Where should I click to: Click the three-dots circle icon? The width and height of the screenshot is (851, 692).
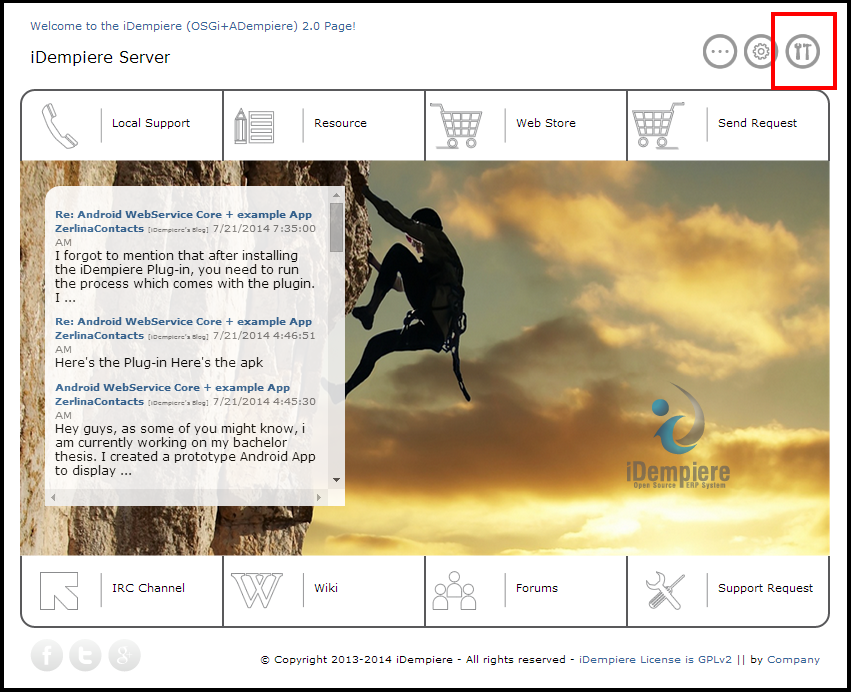click(x=720, y=52)
